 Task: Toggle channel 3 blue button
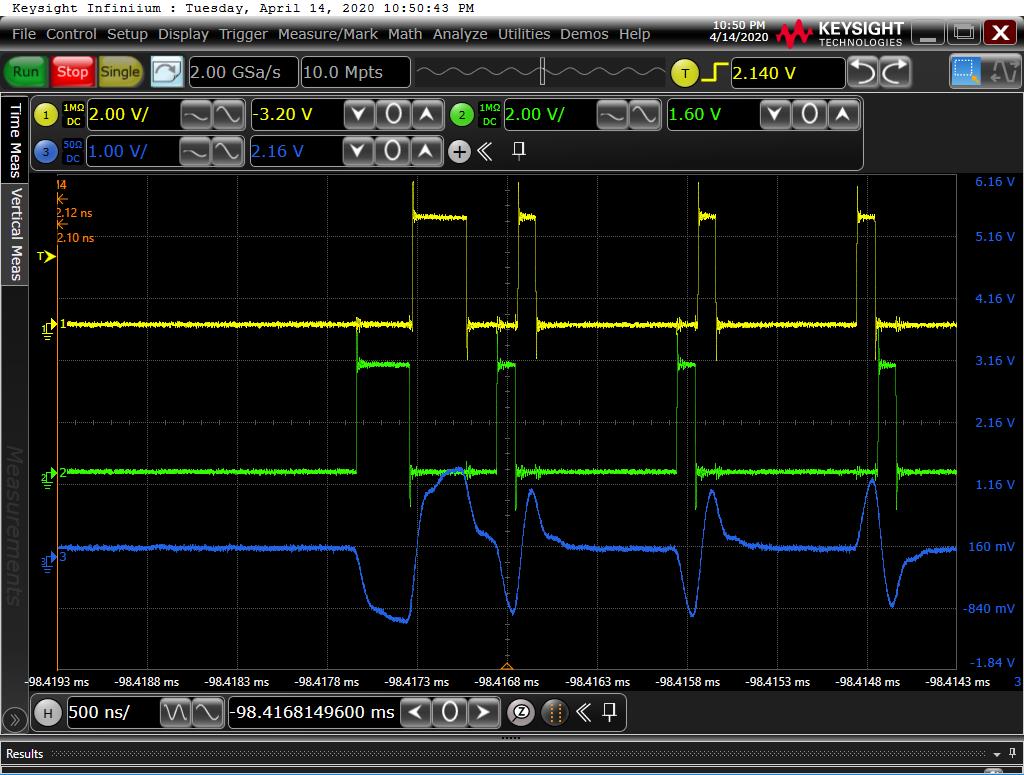[46, 152]
